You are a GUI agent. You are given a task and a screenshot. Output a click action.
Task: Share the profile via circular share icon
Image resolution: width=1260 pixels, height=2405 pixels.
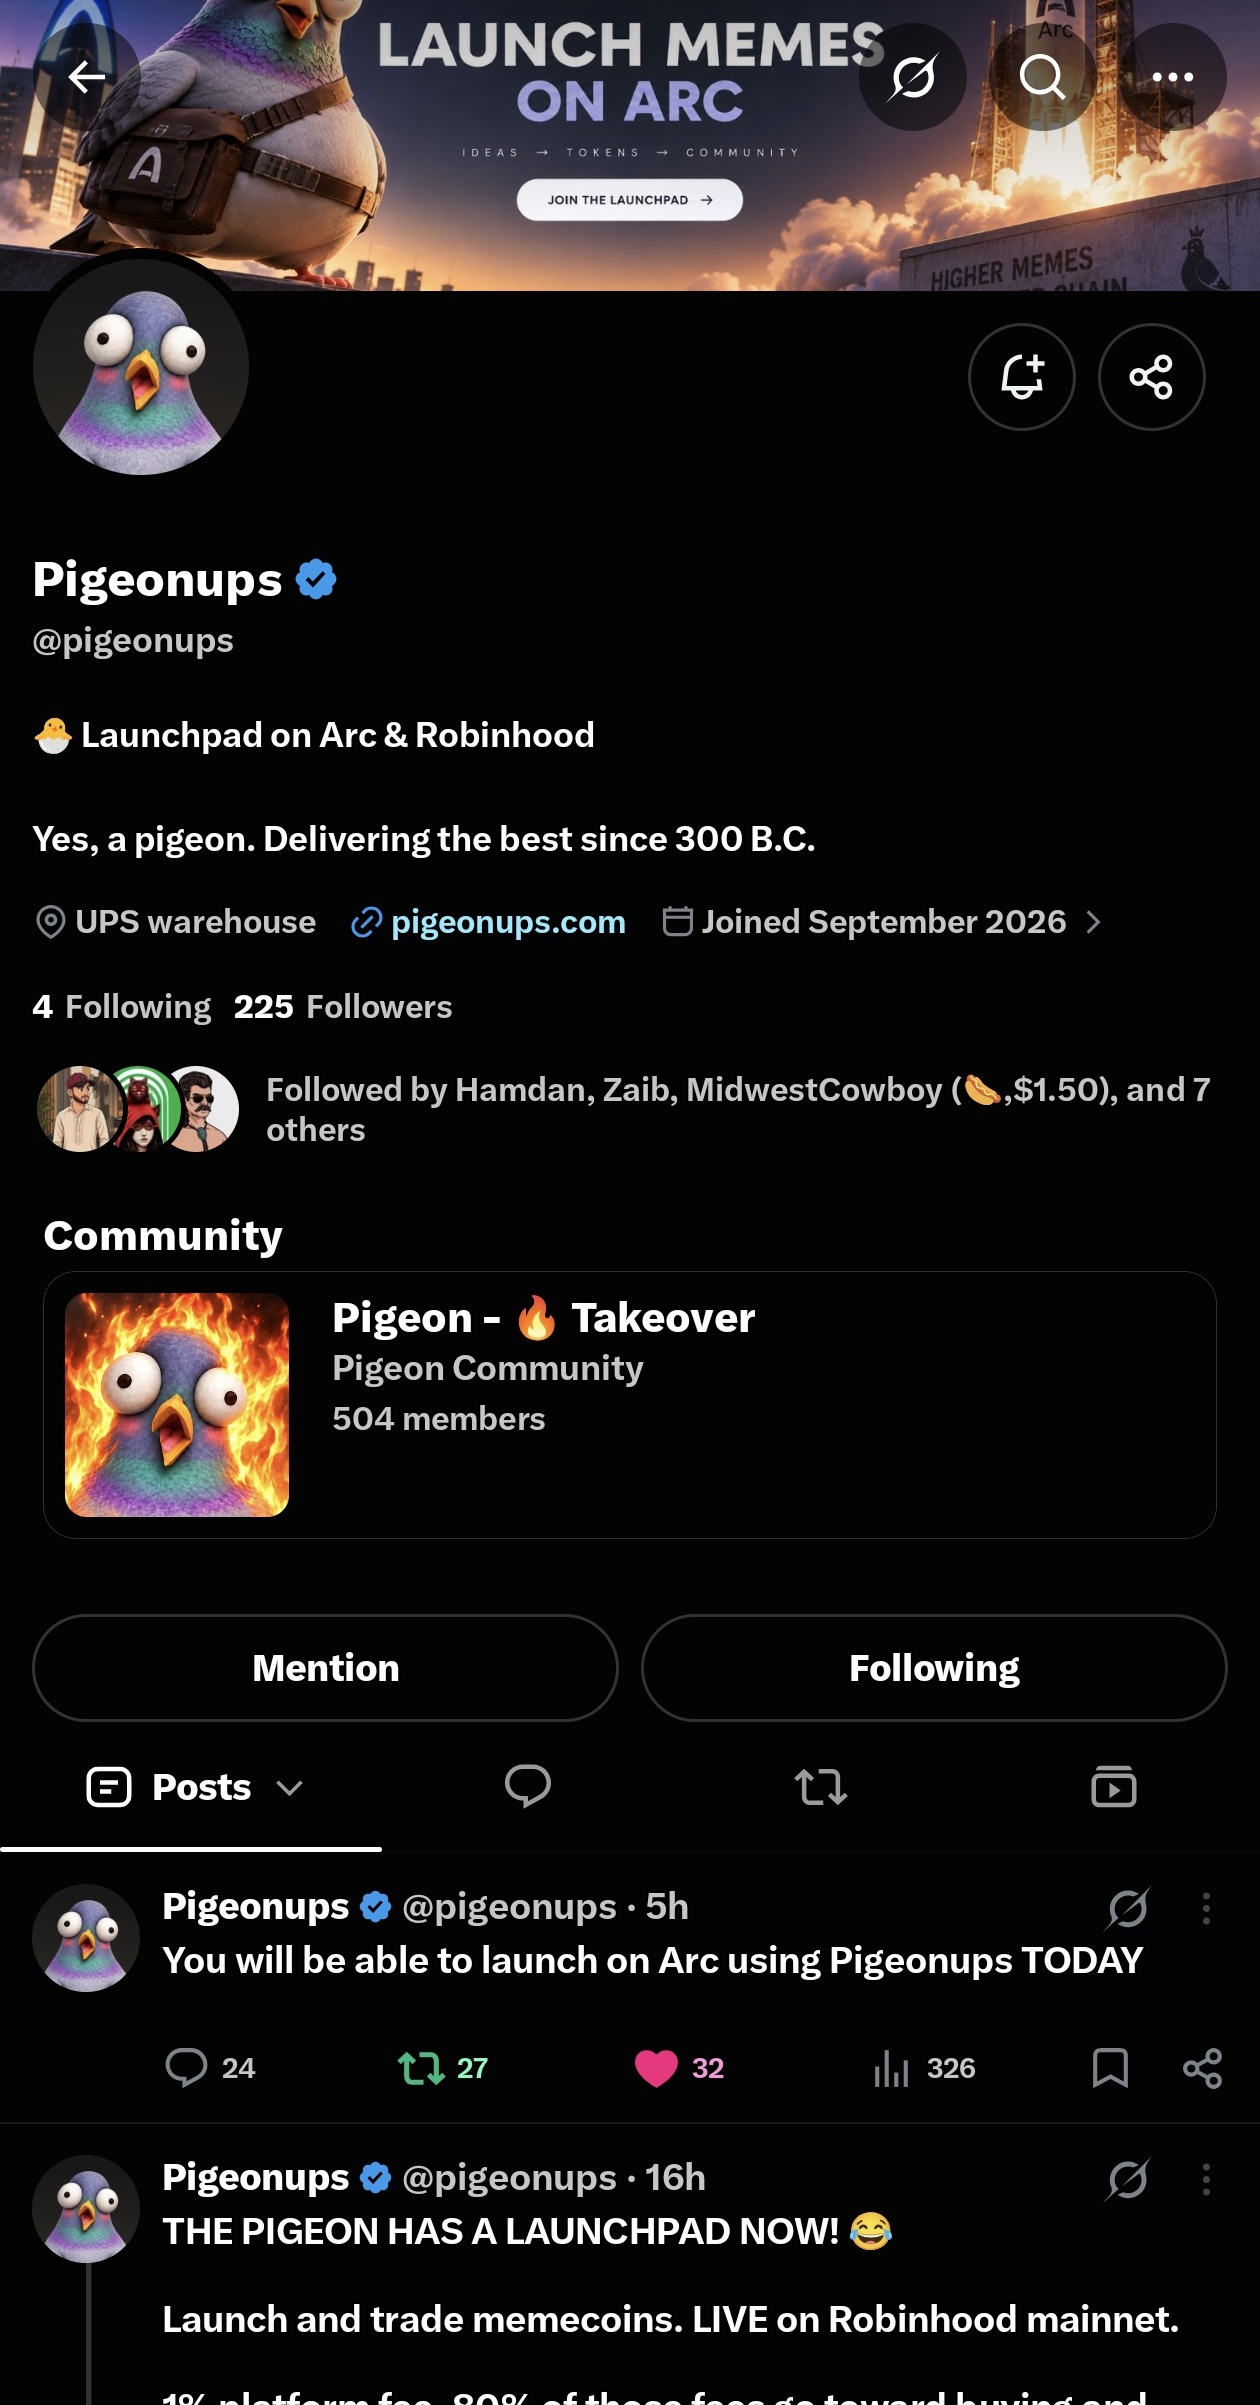click(x=1152, y=377)
